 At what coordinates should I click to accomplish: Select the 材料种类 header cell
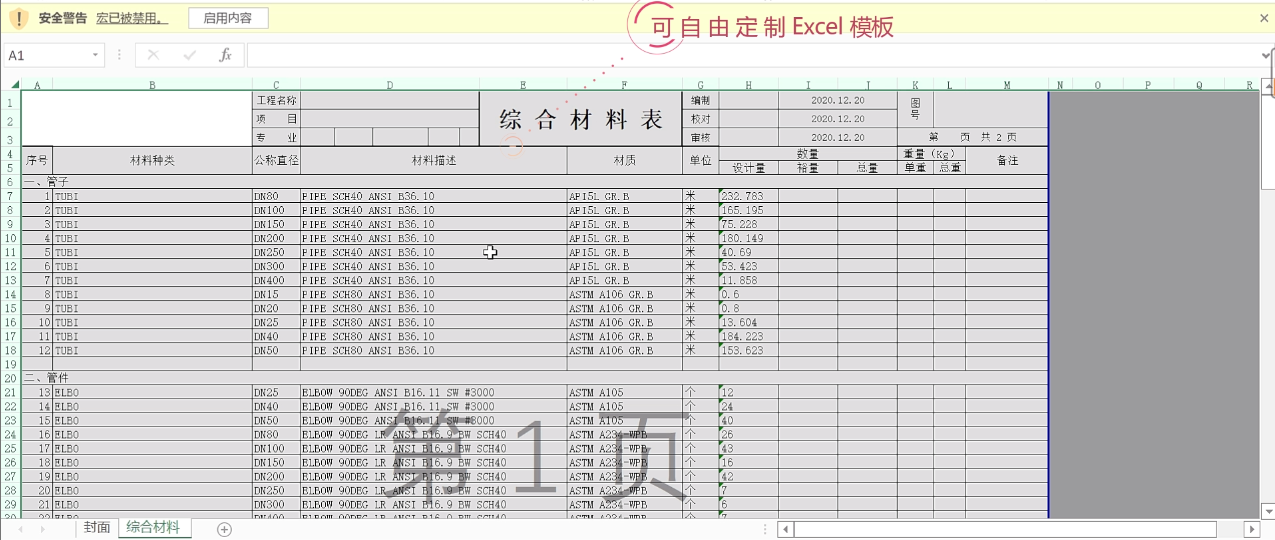click(152, 160)
